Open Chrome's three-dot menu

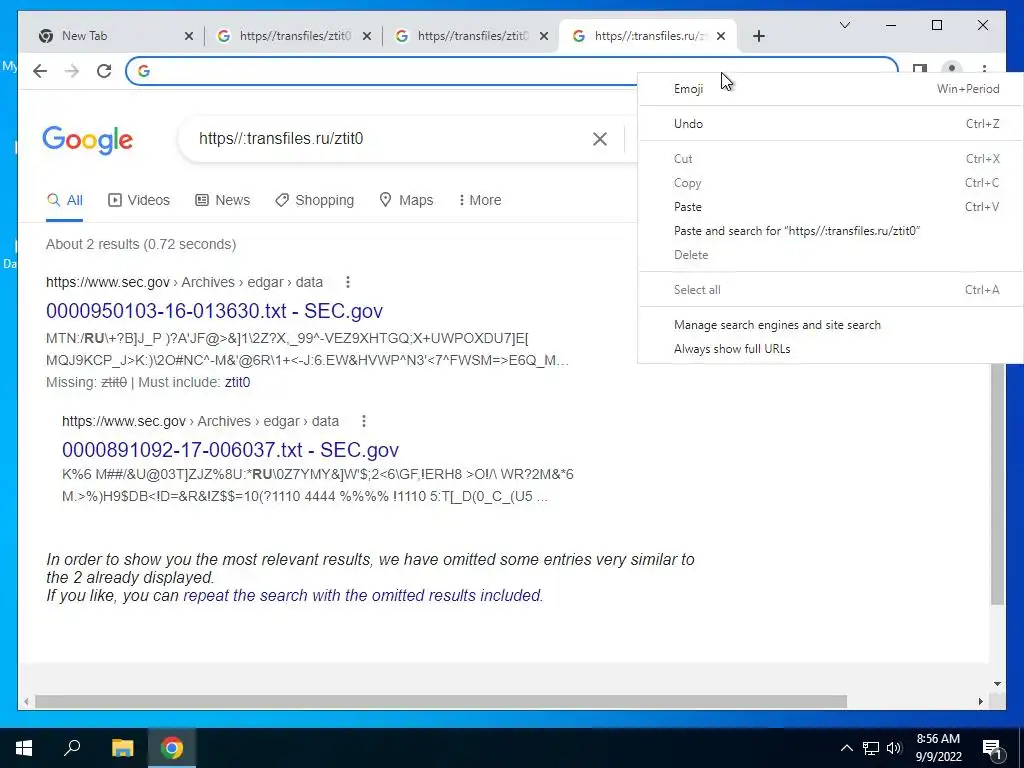pos(984,70)
